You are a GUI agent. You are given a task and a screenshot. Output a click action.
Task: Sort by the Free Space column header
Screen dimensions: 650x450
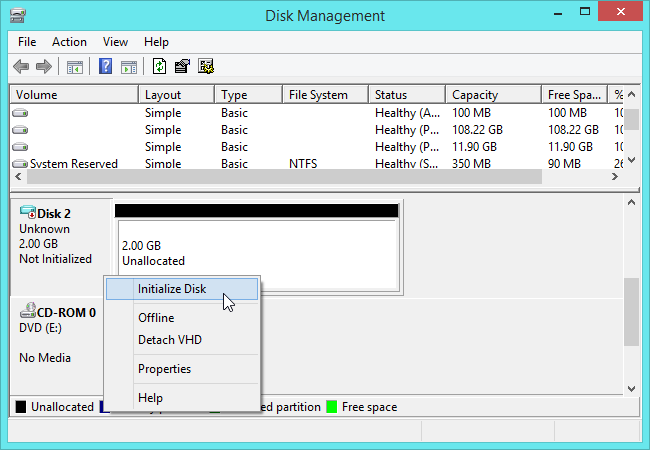(575, 95)
